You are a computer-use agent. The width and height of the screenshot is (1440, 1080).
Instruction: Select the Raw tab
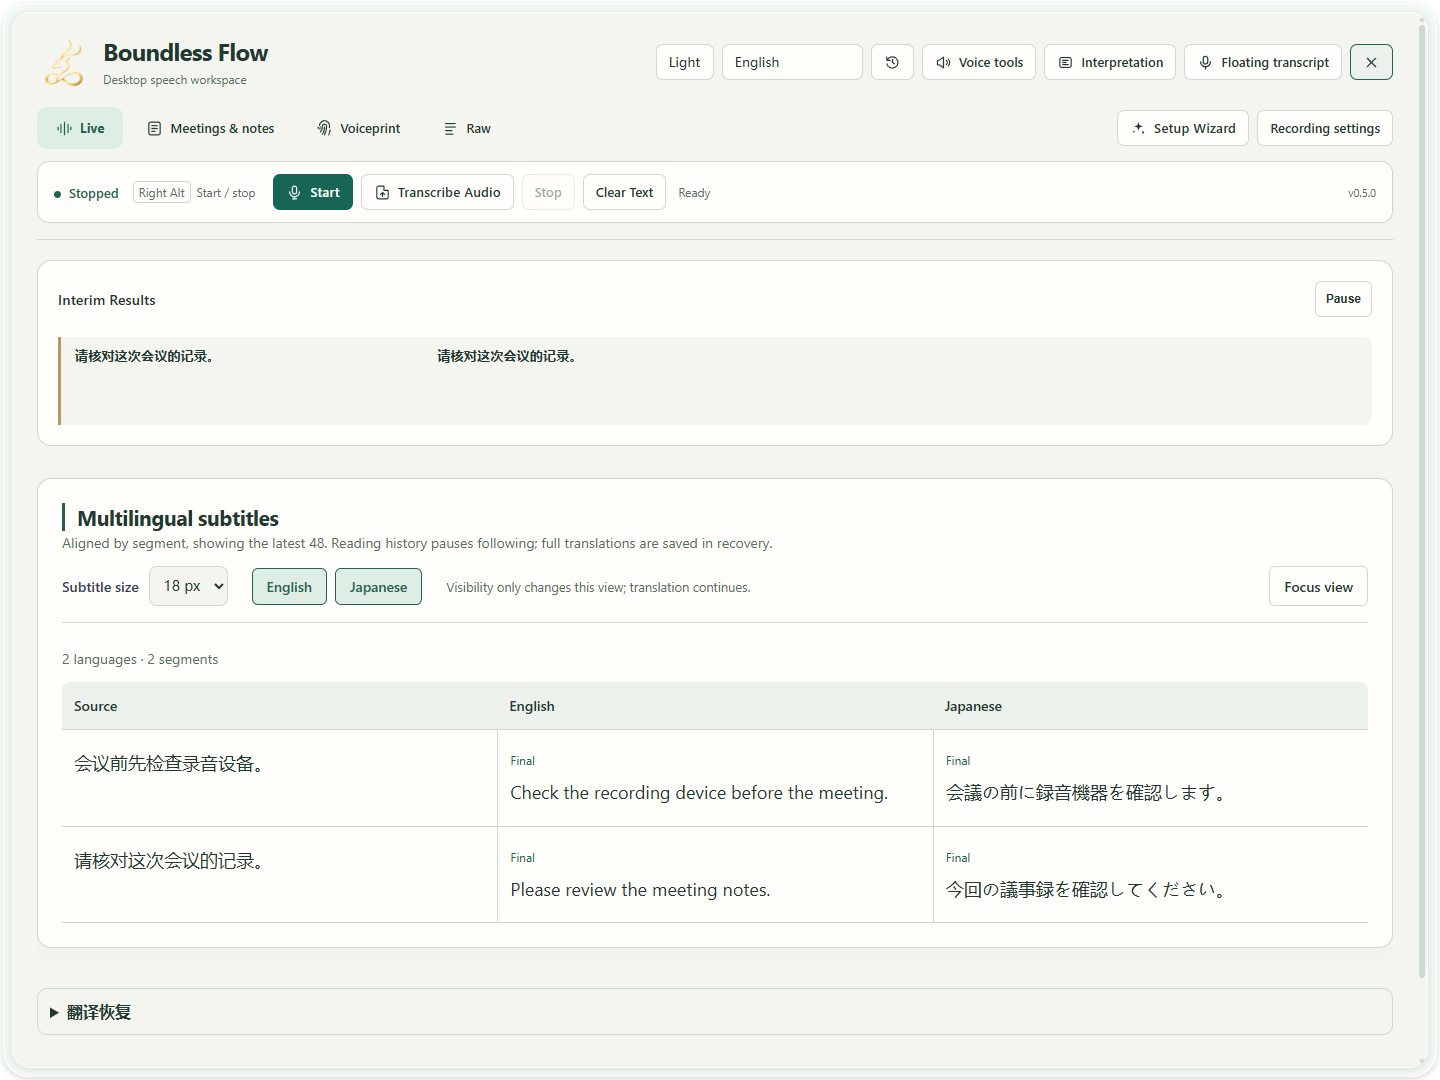468,128
